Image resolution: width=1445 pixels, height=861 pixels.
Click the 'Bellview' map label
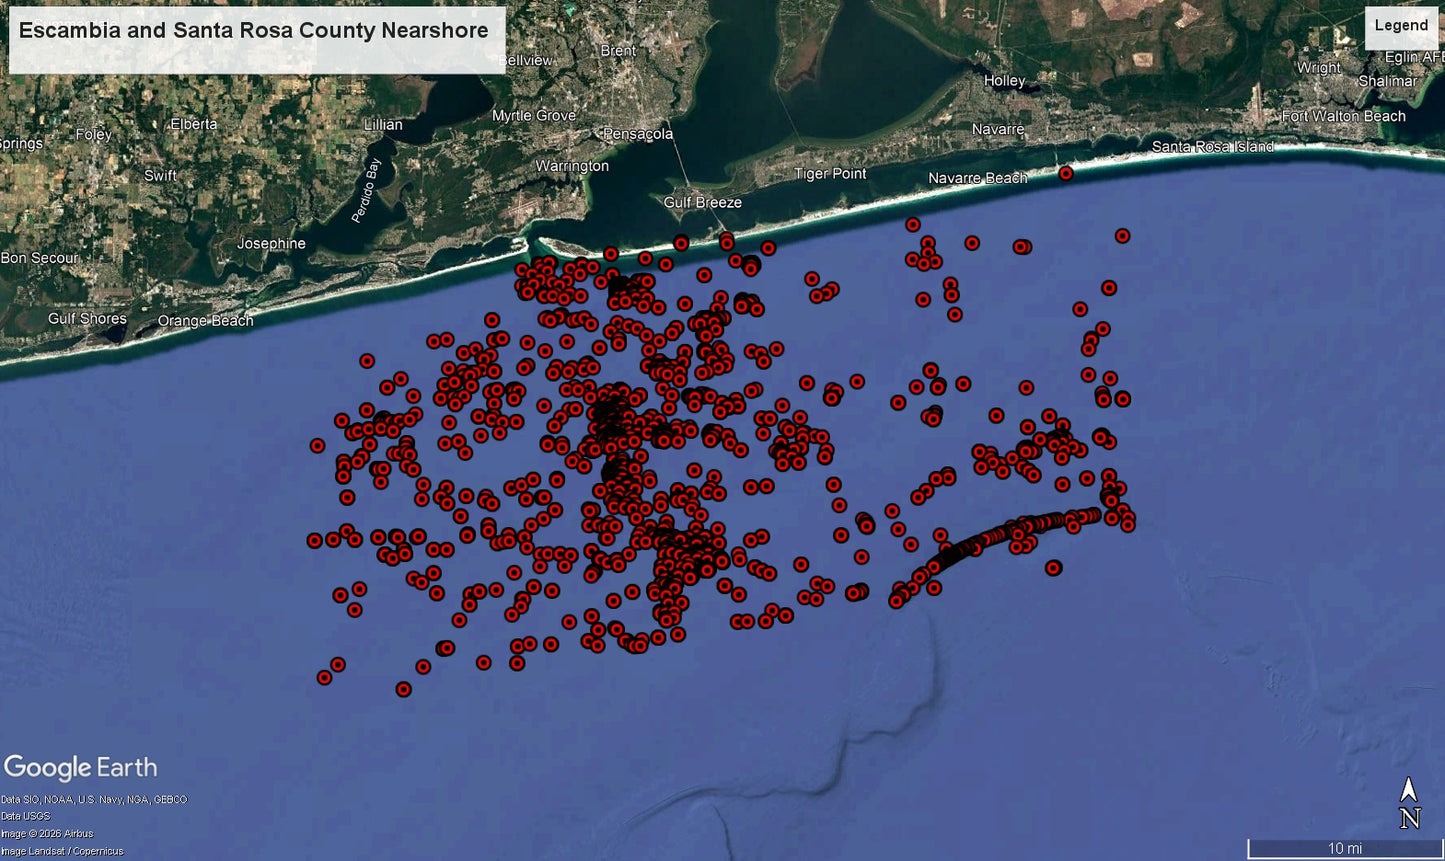coord(525,60)
